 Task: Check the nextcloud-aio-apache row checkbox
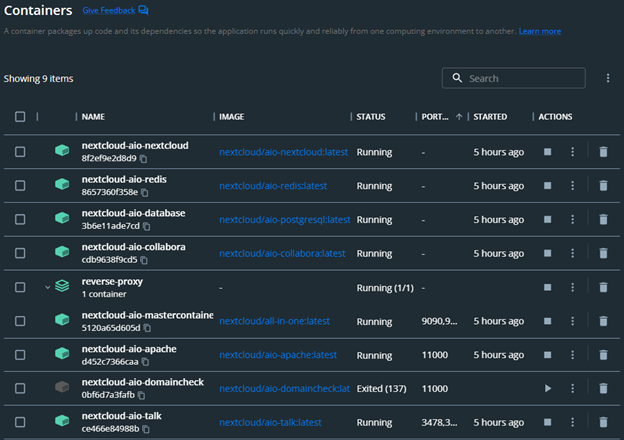[x=20, y=354]
